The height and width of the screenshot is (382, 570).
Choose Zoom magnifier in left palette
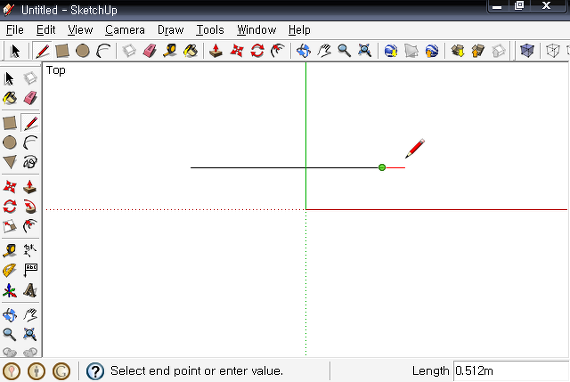point(10,334)
